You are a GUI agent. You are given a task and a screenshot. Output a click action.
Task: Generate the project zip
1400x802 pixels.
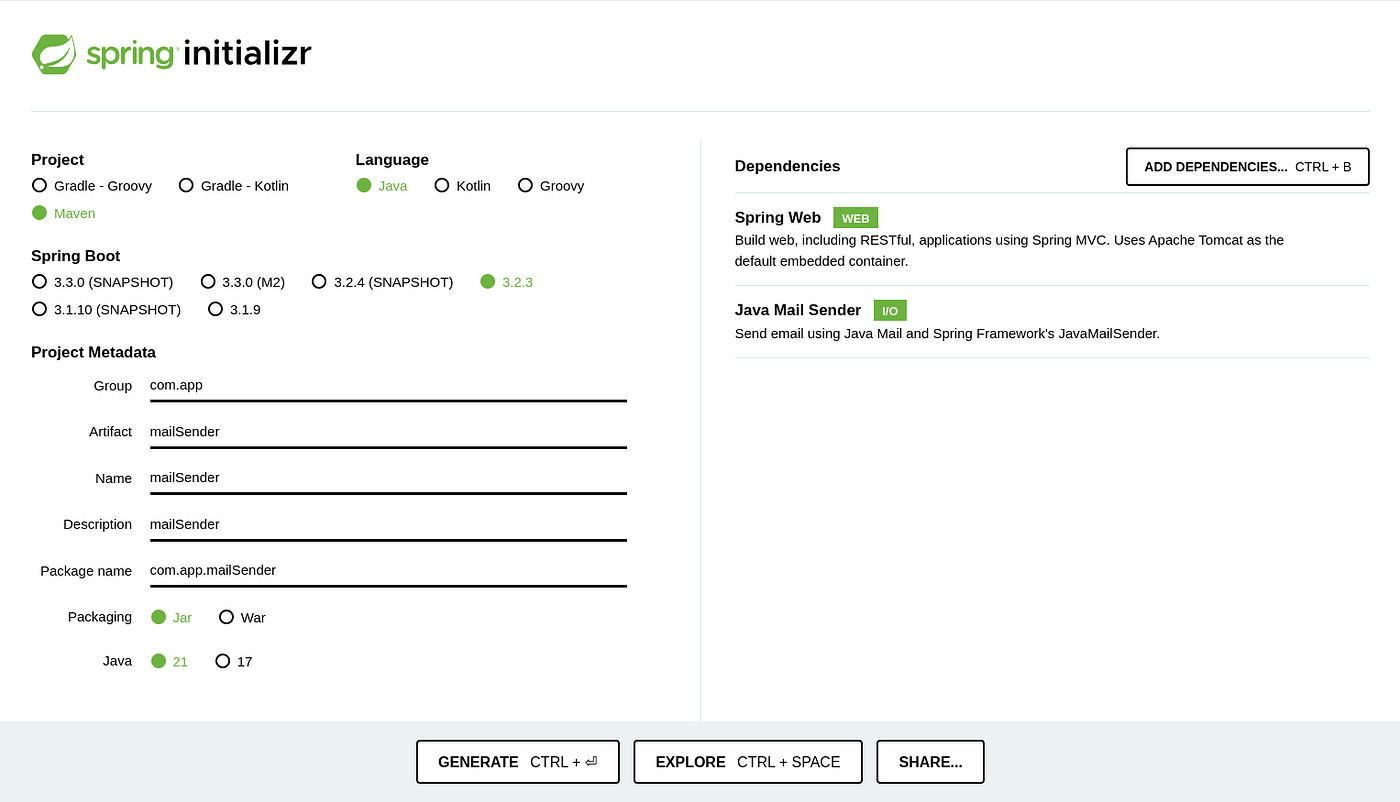click(x=518, y=762)
